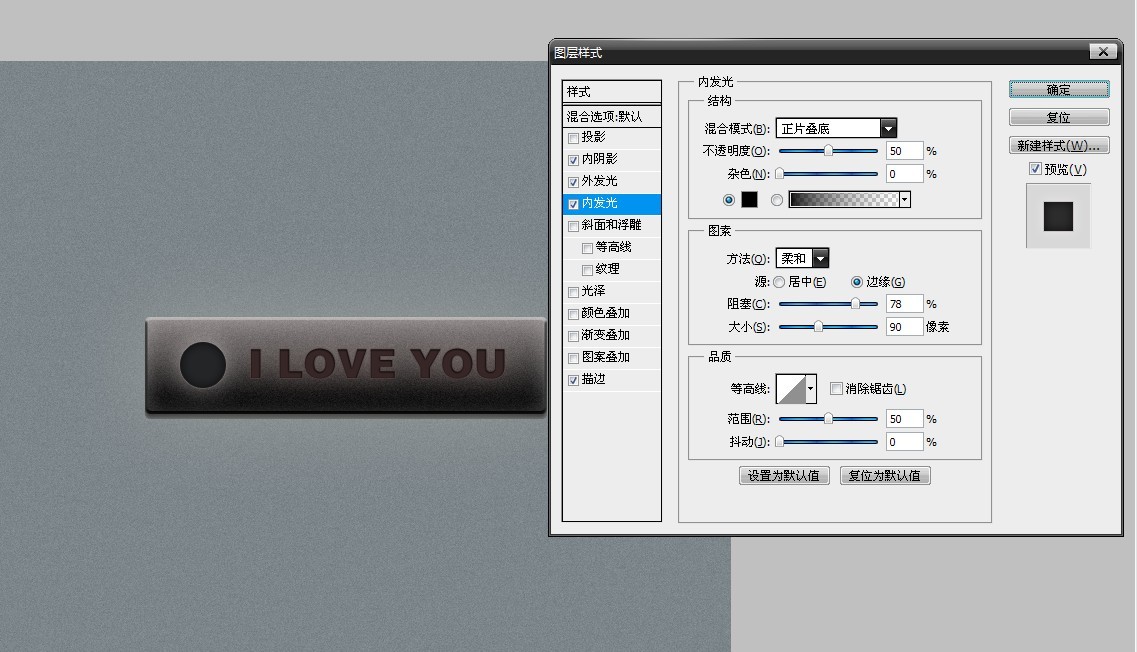Viewport: 1137px width, 652px height.
Task: Open the contour picker dropdown arrow
Action: coord(810,389)
